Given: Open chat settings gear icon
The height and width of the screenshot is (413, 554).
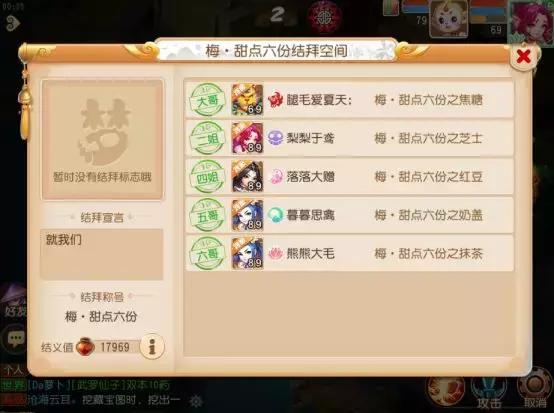Looking at the screenshot, I should (x=196, y=401).
